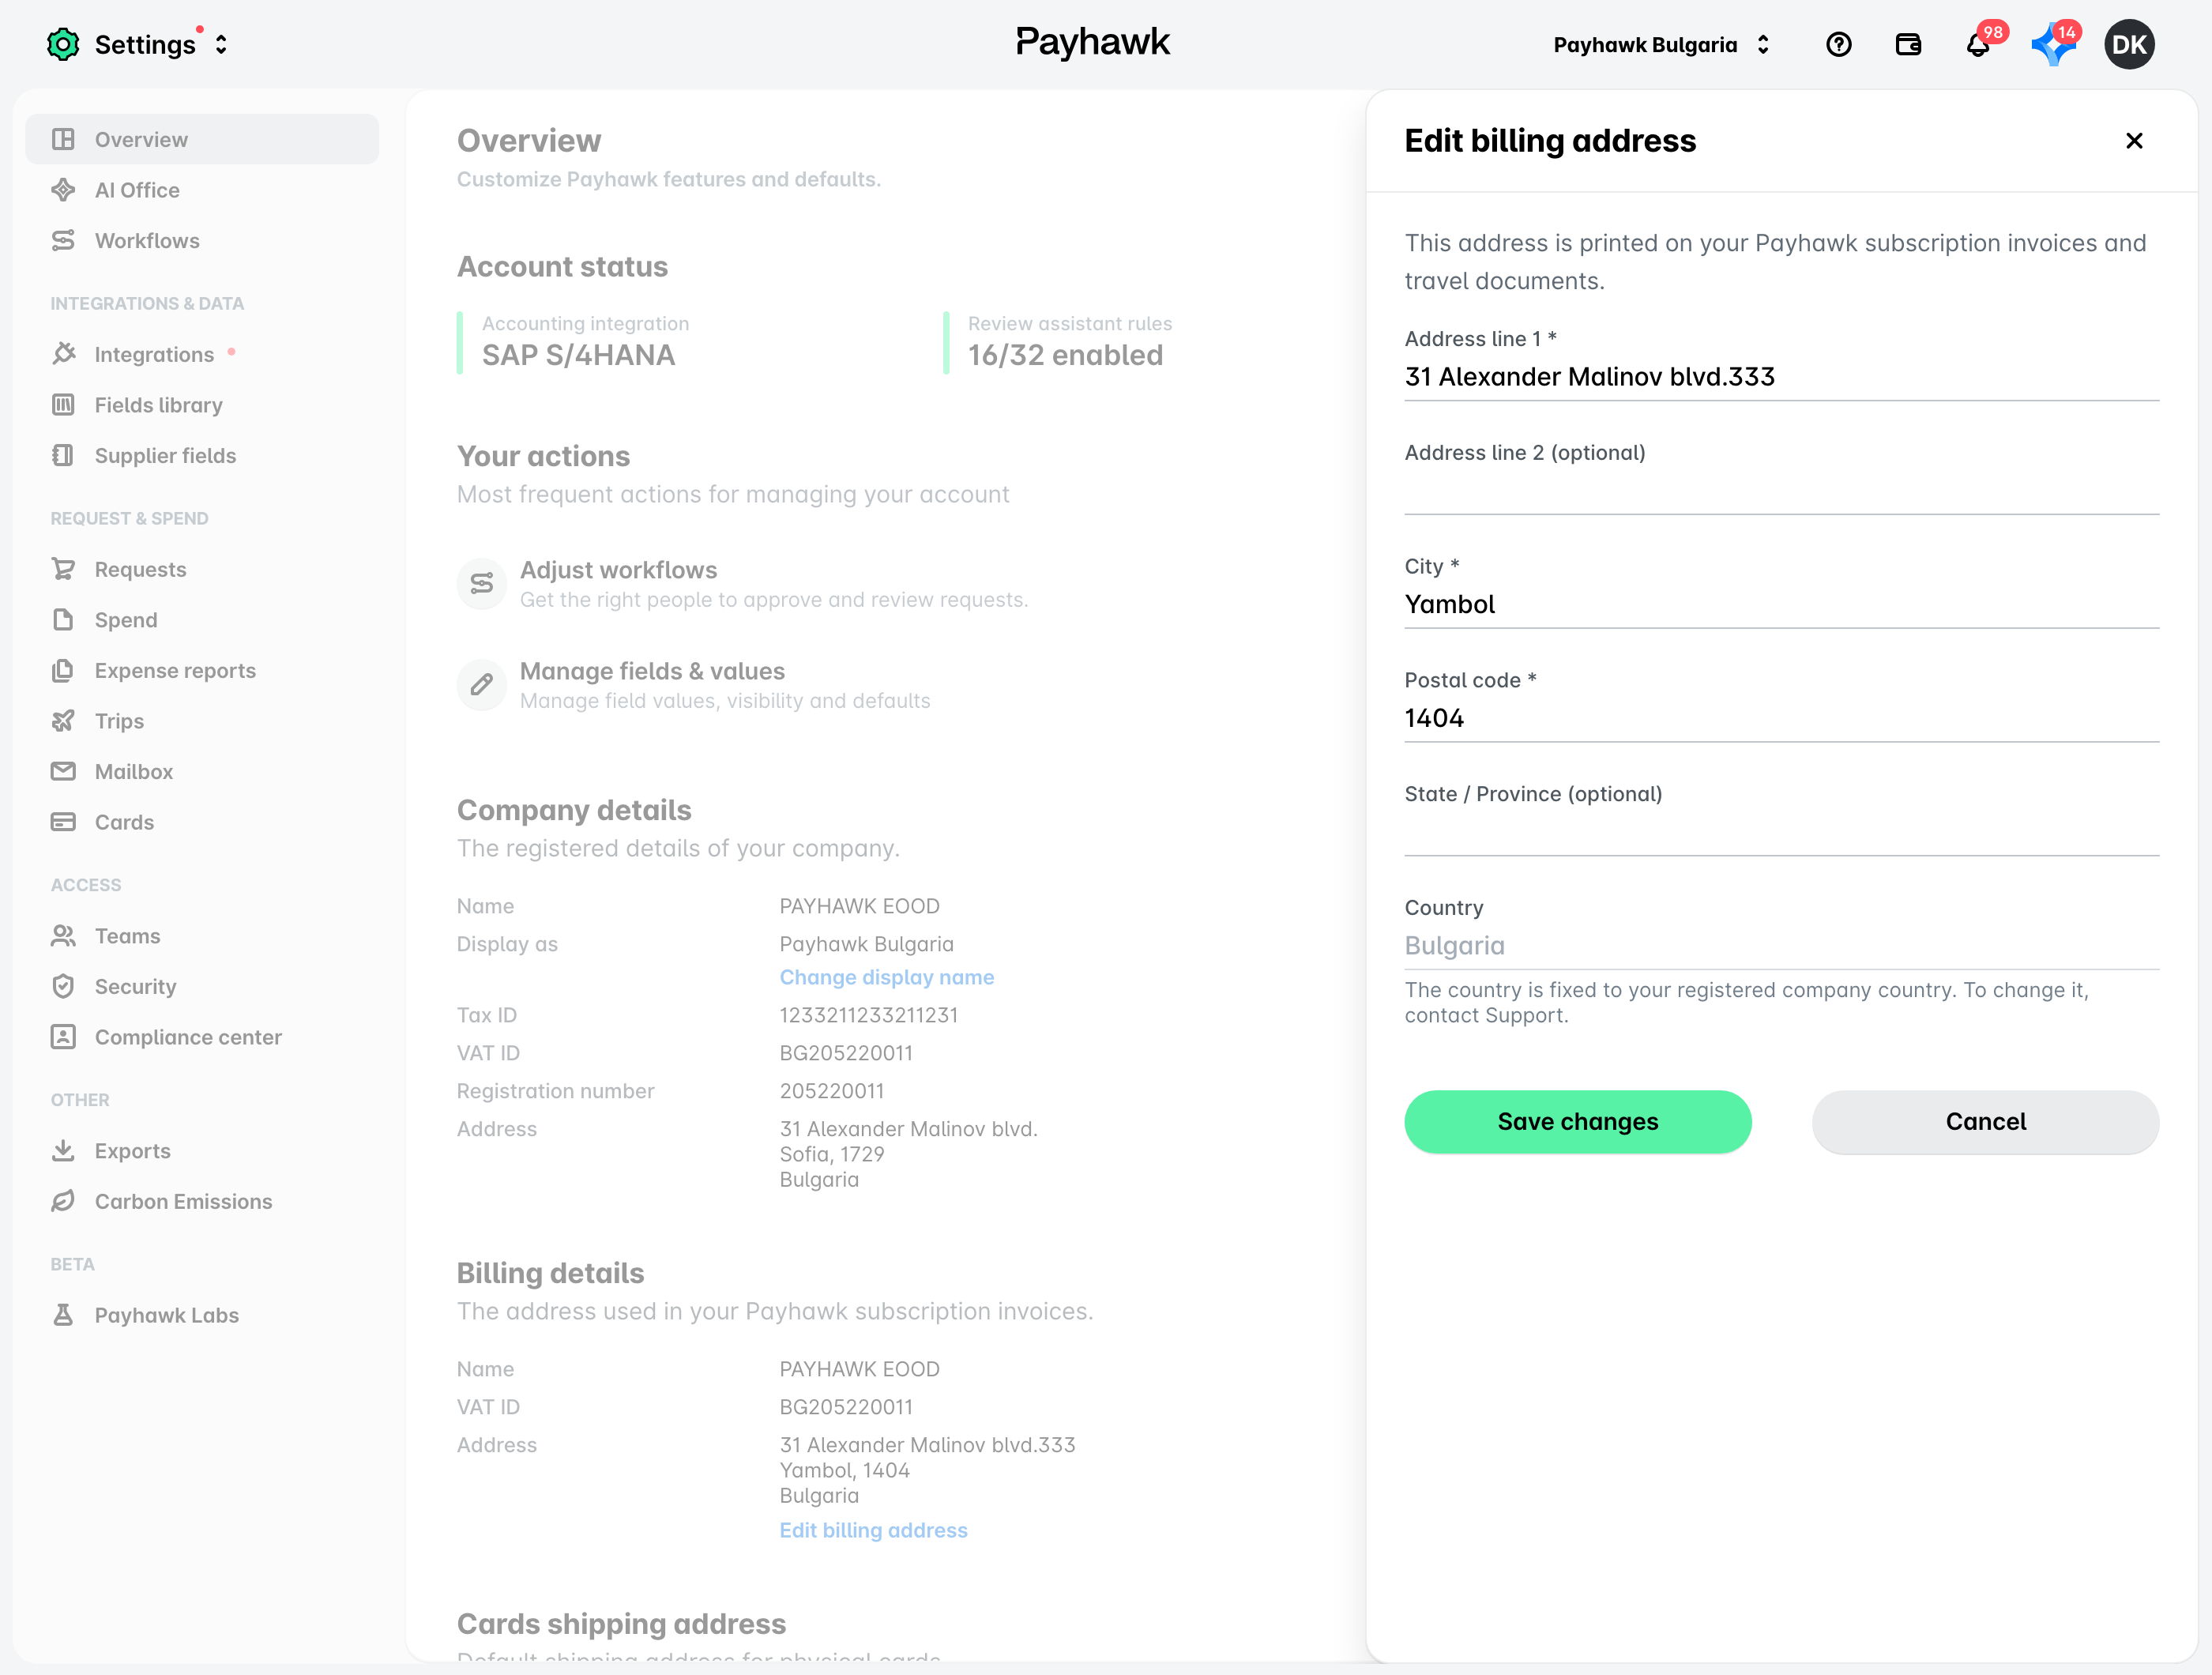
Task: Click Manage fields & values action title
Action: (652, 671)
